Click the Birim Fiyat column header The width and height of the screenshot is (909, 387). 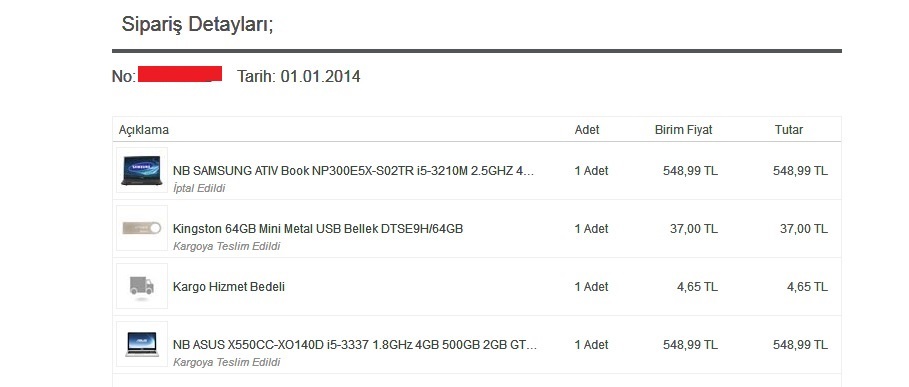683,130
